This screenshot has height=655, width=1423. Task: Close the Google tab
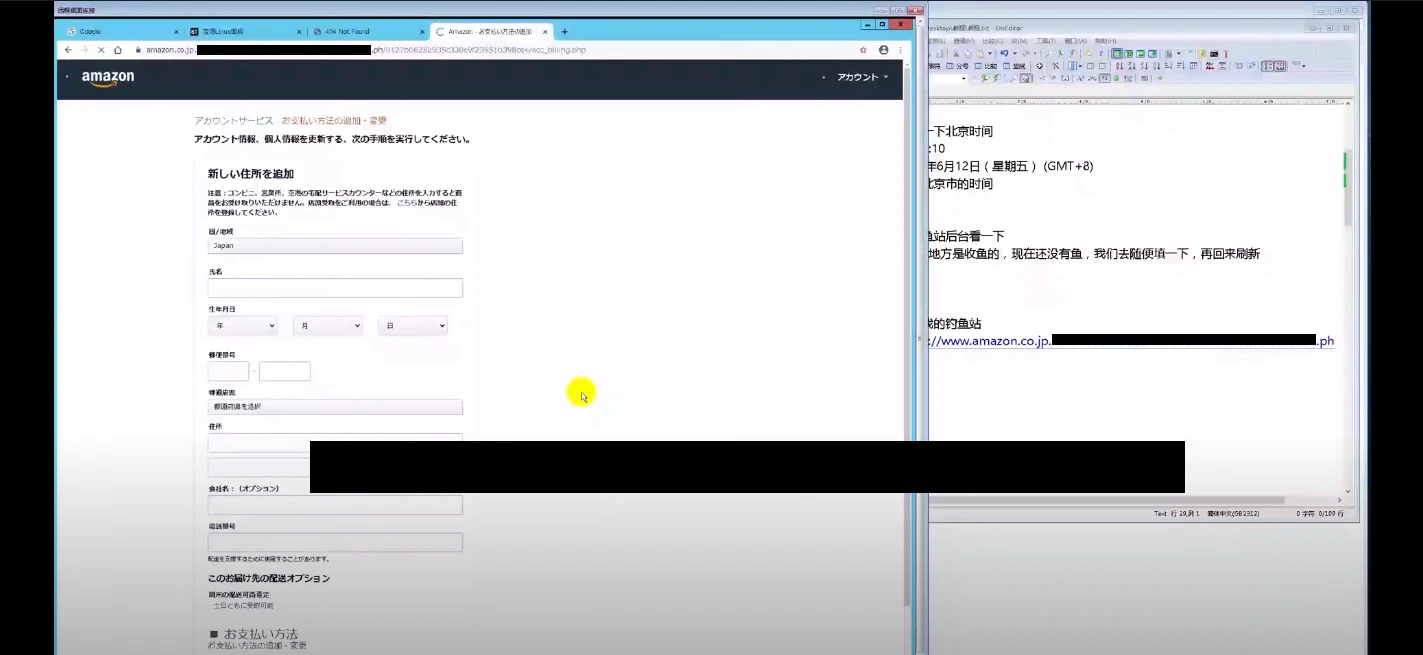[x=177, y=31]
